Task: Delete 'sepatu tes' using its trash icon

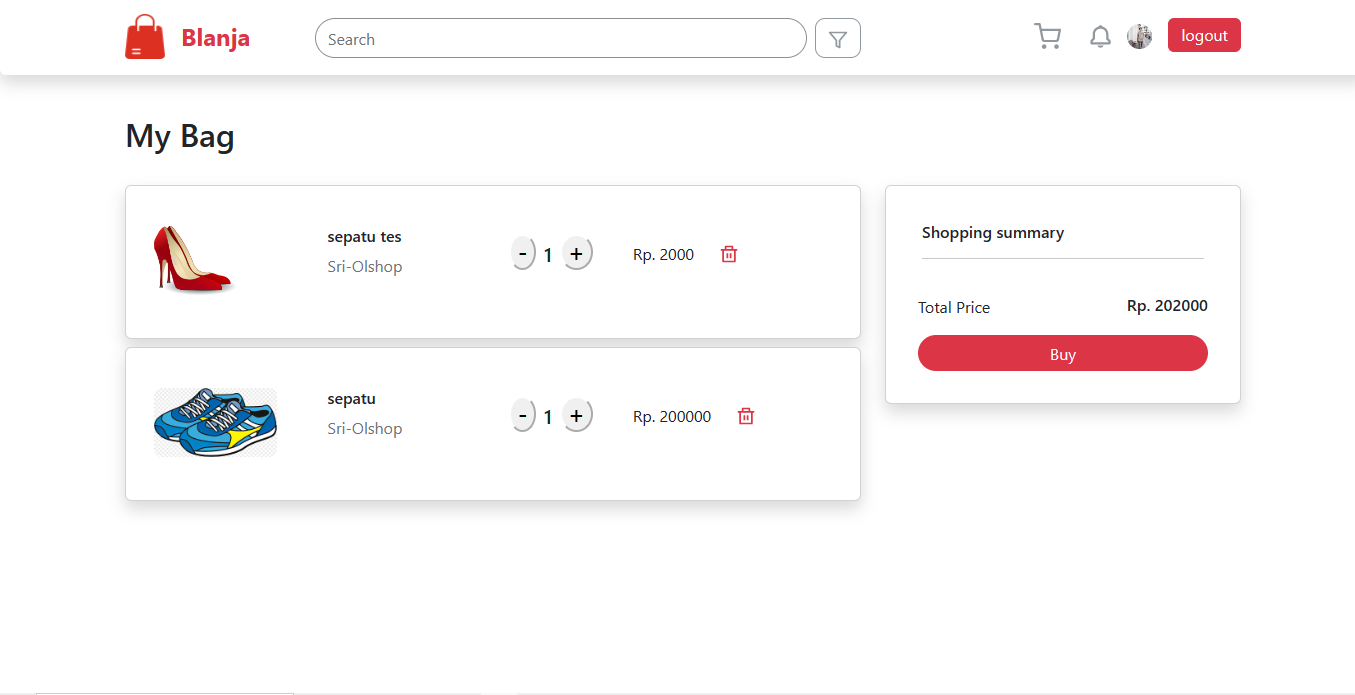Action: pos(728,254)
